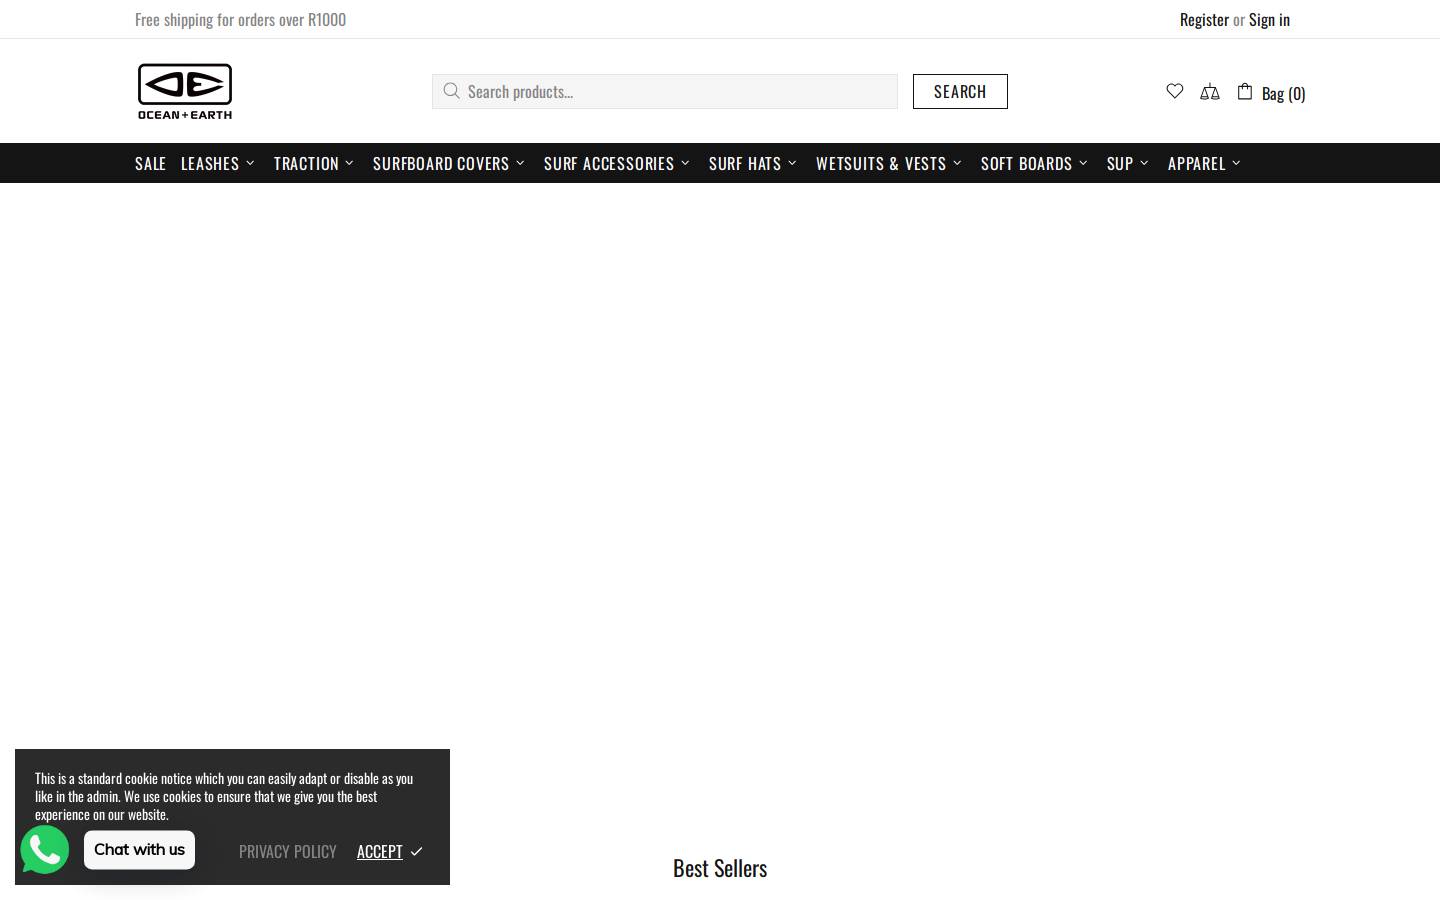Click the Ocean + Earth logo

coord(185,91)
